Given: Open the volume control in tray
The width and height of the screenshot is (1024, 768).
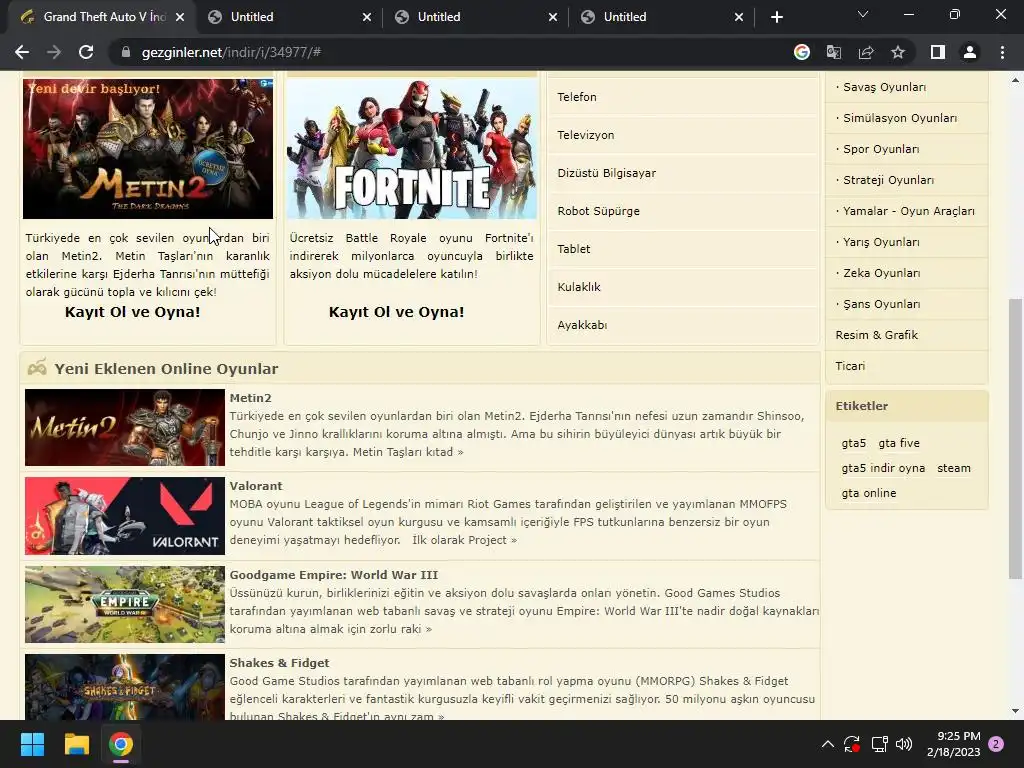Looking at the screenshot, I should click(x=904, y=744).
